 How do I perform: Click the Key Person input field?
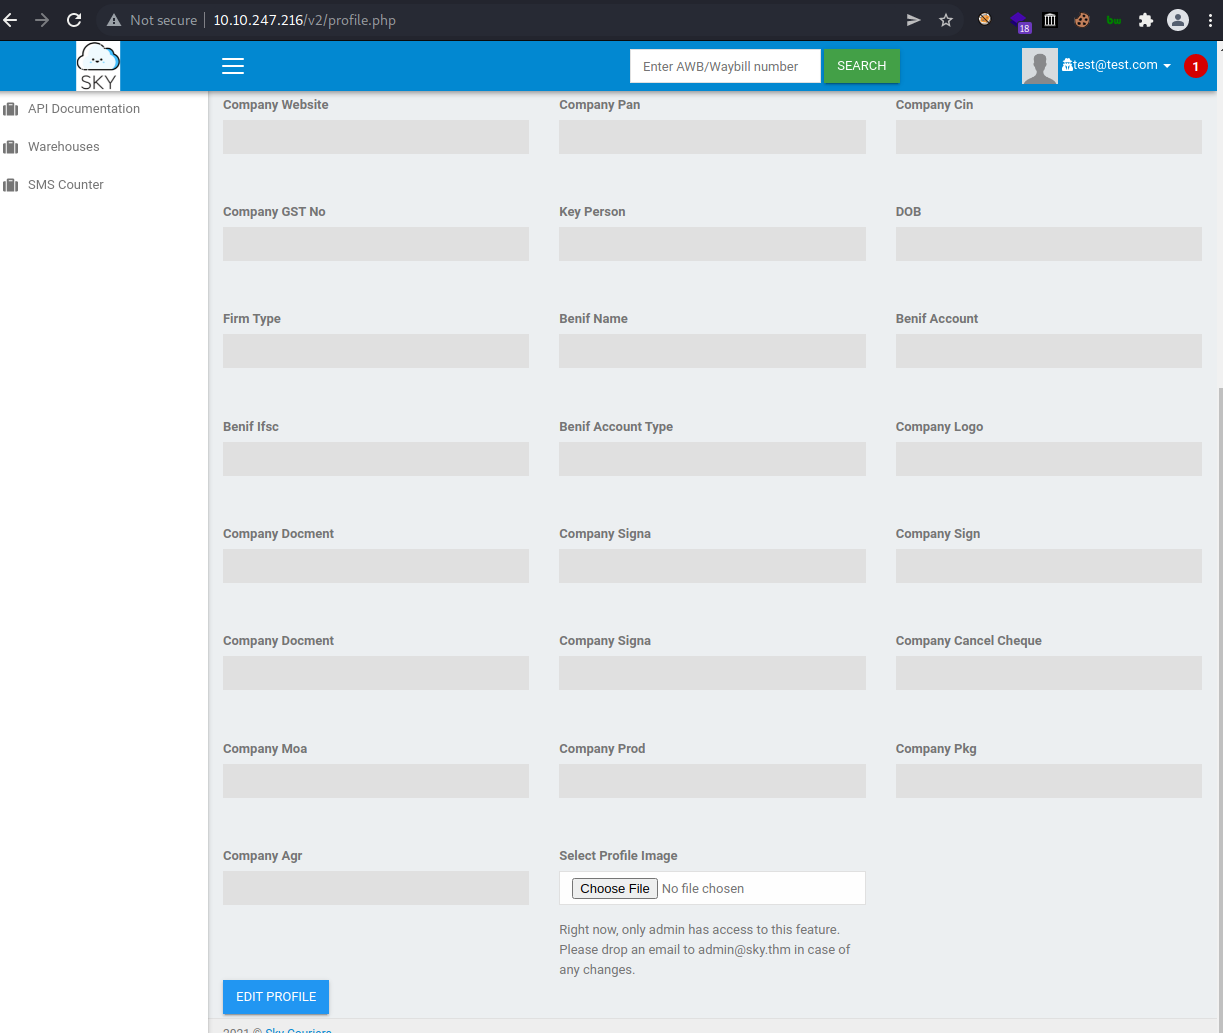coord(712,244)
